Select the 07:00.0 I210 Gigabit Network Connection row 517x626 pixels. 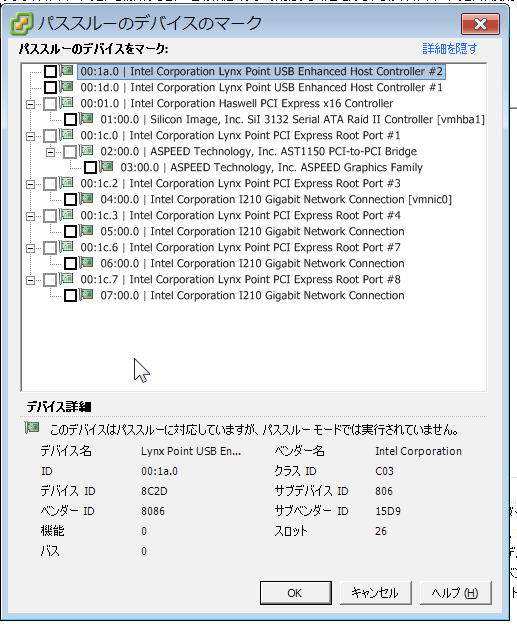[252, 295]
